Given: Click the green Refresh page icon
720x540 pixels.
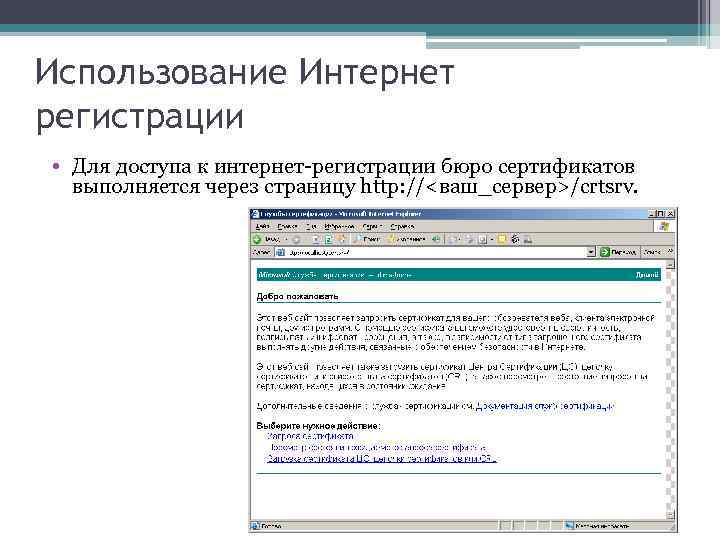Looking at the screenshot, I should point(328,239).
